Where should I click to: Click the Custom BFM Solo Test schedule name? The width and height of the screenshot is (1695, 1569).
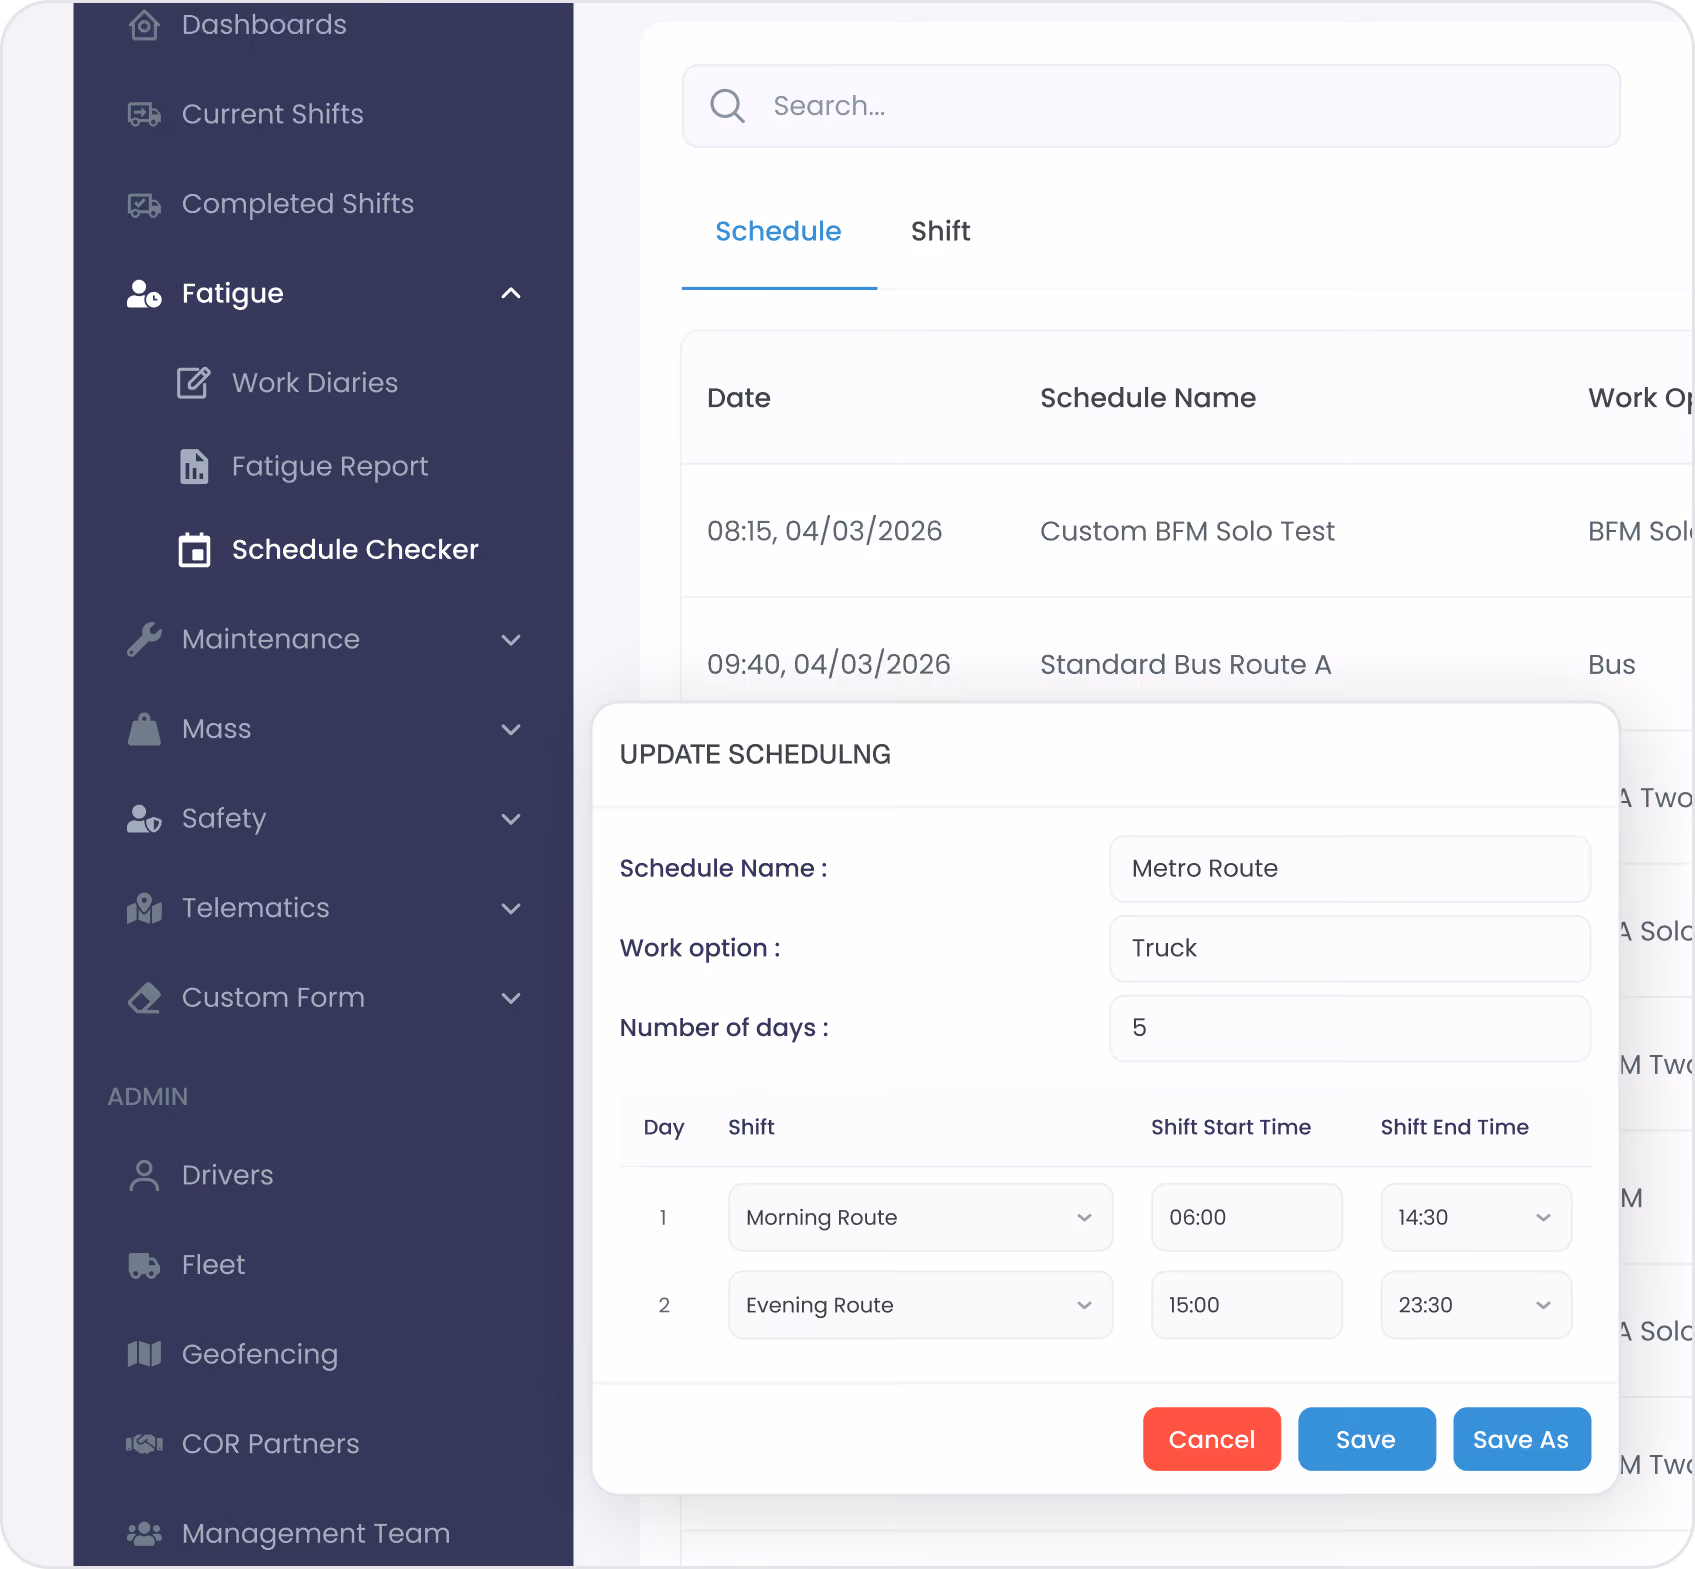[x=1187, y=532]
